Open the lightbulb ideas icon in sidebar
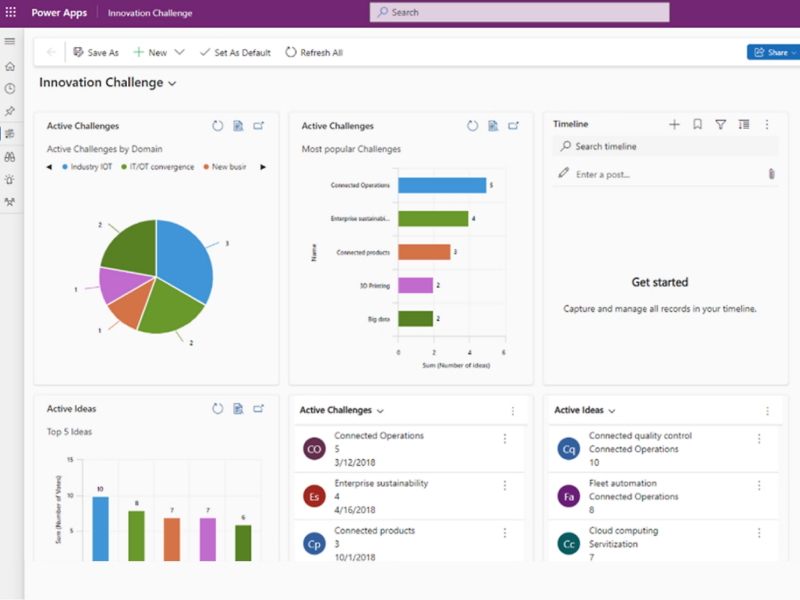Viewport: 800px width, 600px height. point(10,180)
